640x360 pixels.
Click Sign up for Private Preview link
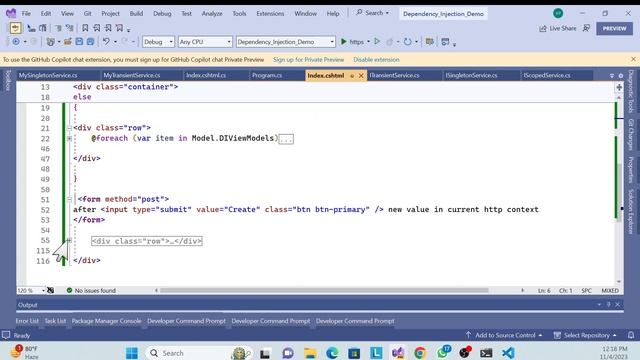click(309, 60)
